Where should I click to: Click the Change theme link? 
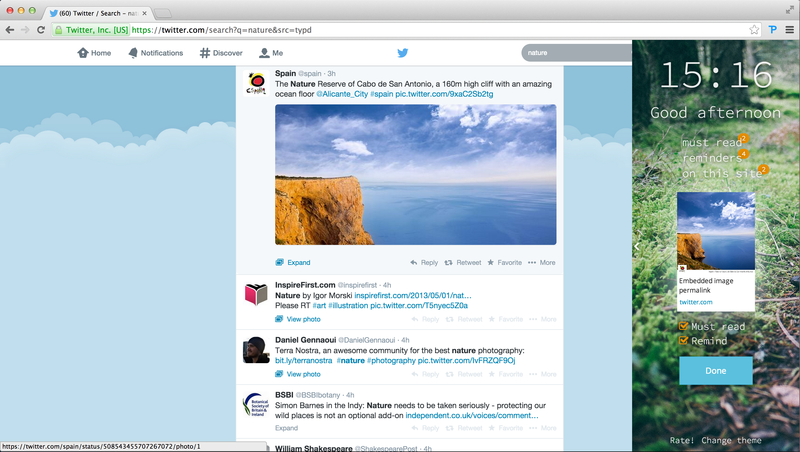click(x=730, y=441)
